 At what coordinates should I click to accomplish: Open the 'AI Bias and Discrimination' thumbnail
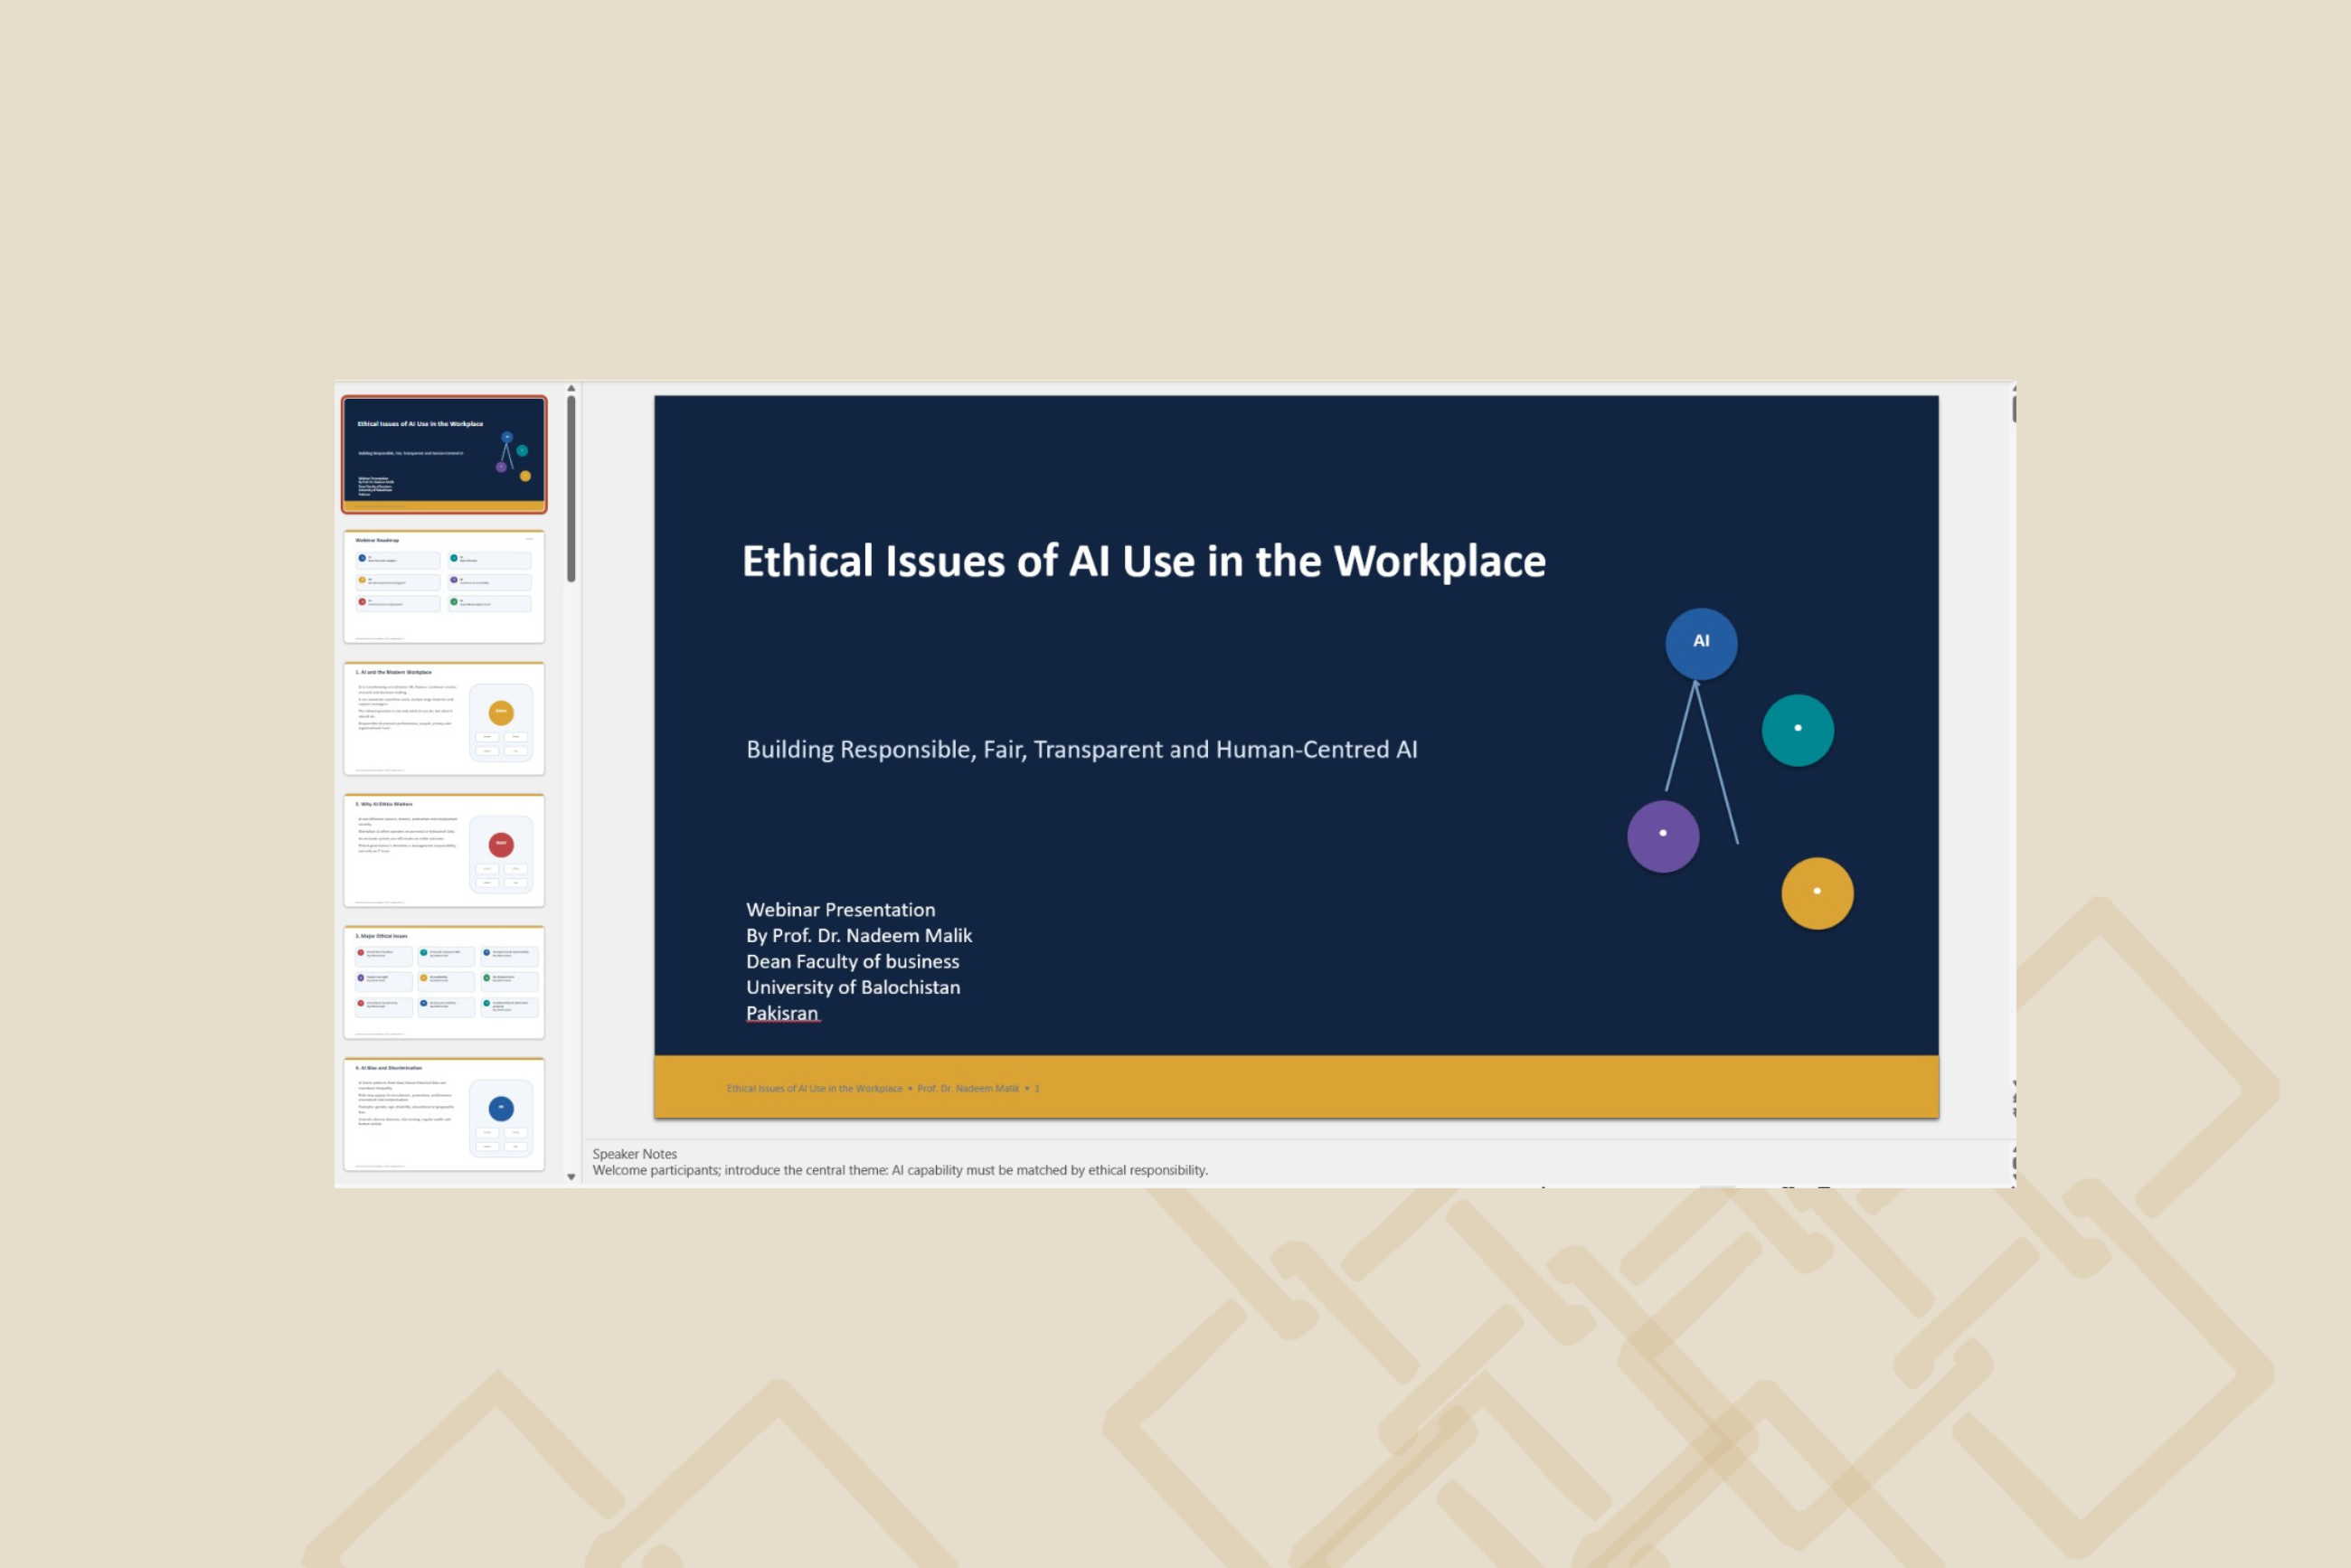coord(444,1115)
